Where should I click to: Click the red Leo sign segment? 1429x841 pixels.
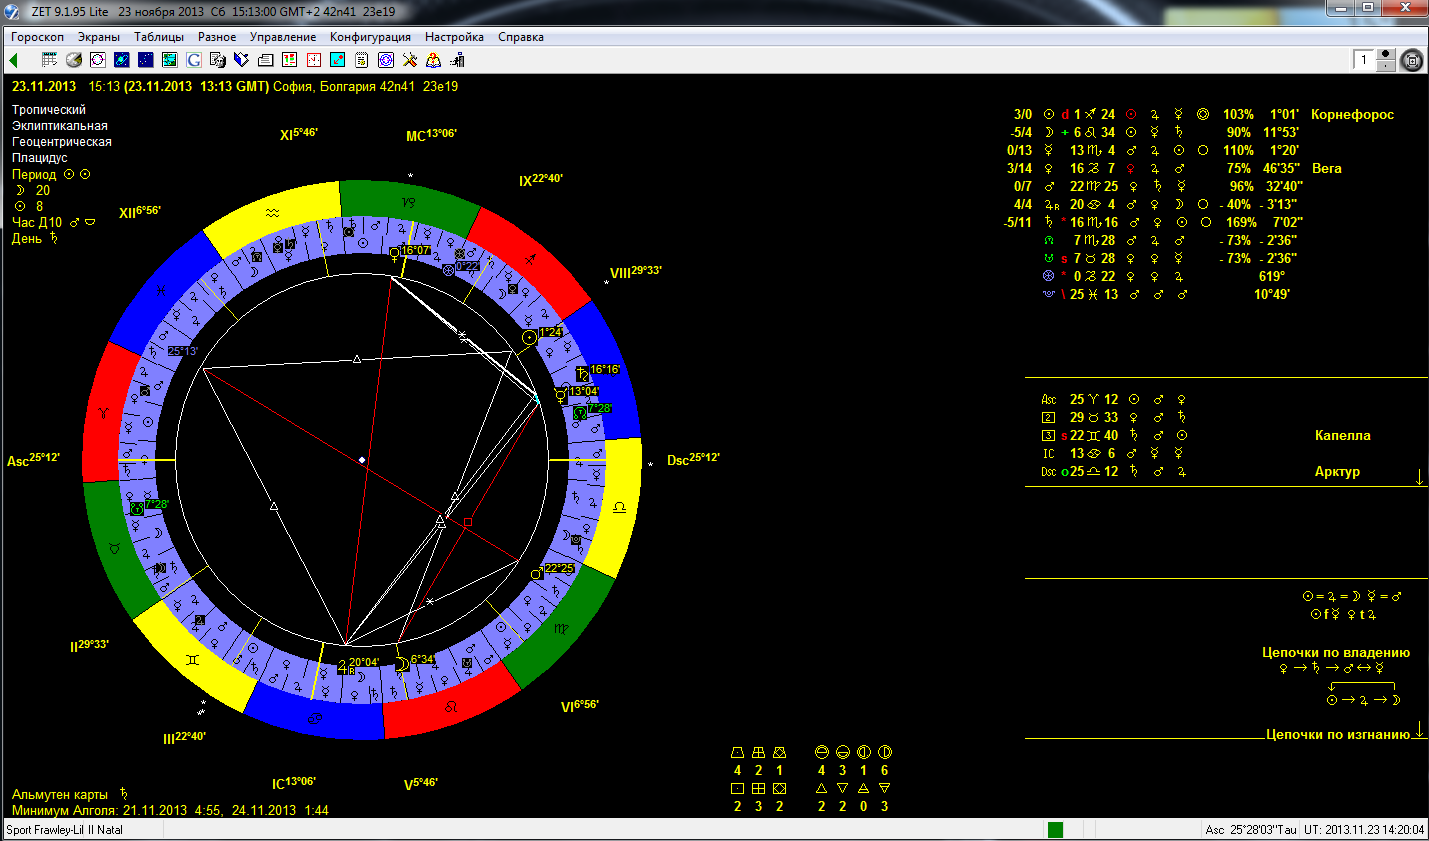click(x=451, y=705)
